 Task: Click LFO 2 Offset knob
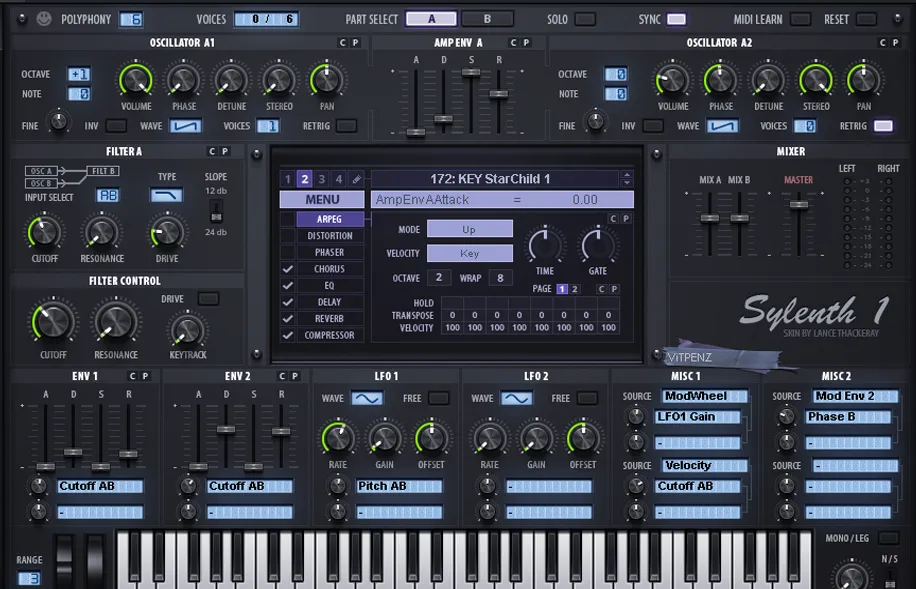click(582, 438)
